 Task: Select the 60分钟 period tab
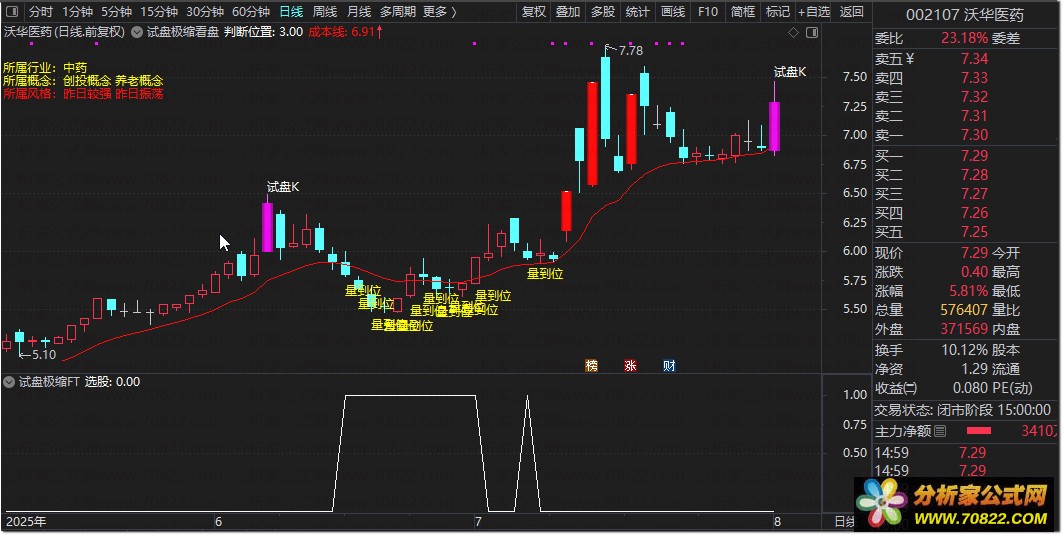[251, 12]
